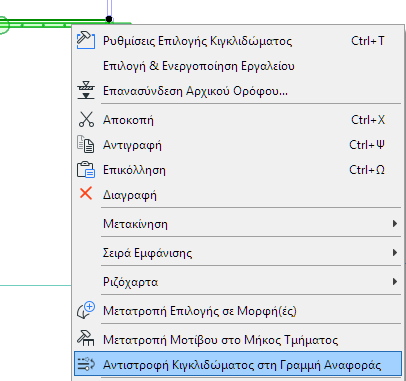Expand the Σειρά Εμφάνισης submenu arrow
Screen dimensions: 406x381
click(395, 252)
